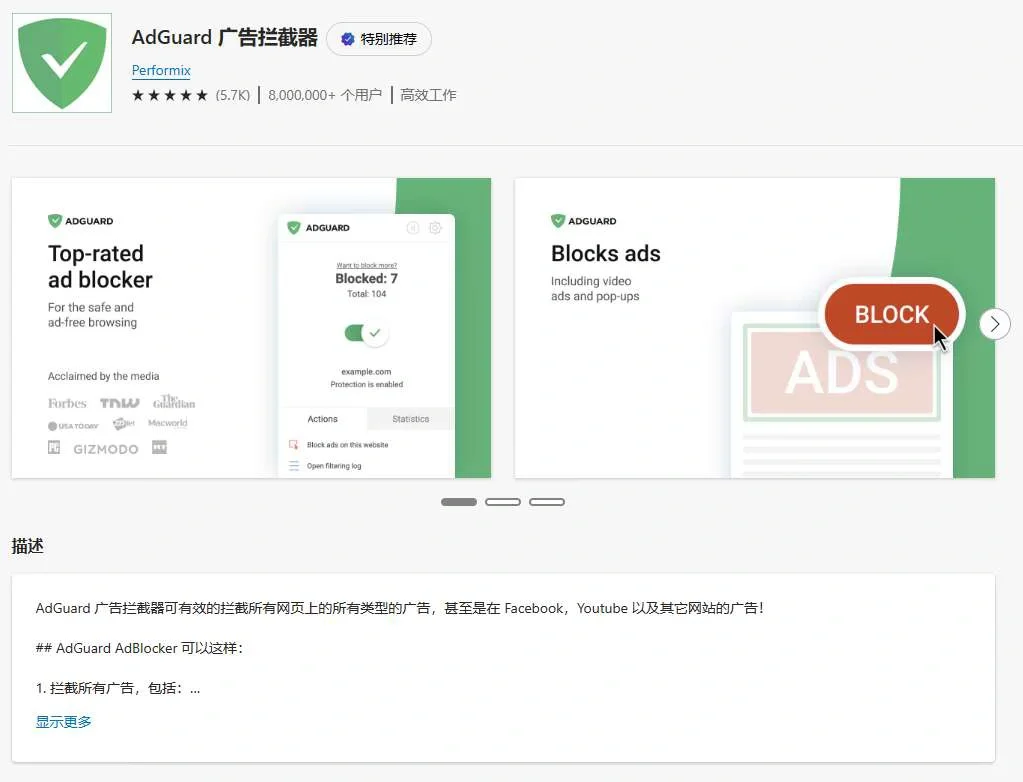
Task: Click the USA Today media logo
Action: [72, 426]
